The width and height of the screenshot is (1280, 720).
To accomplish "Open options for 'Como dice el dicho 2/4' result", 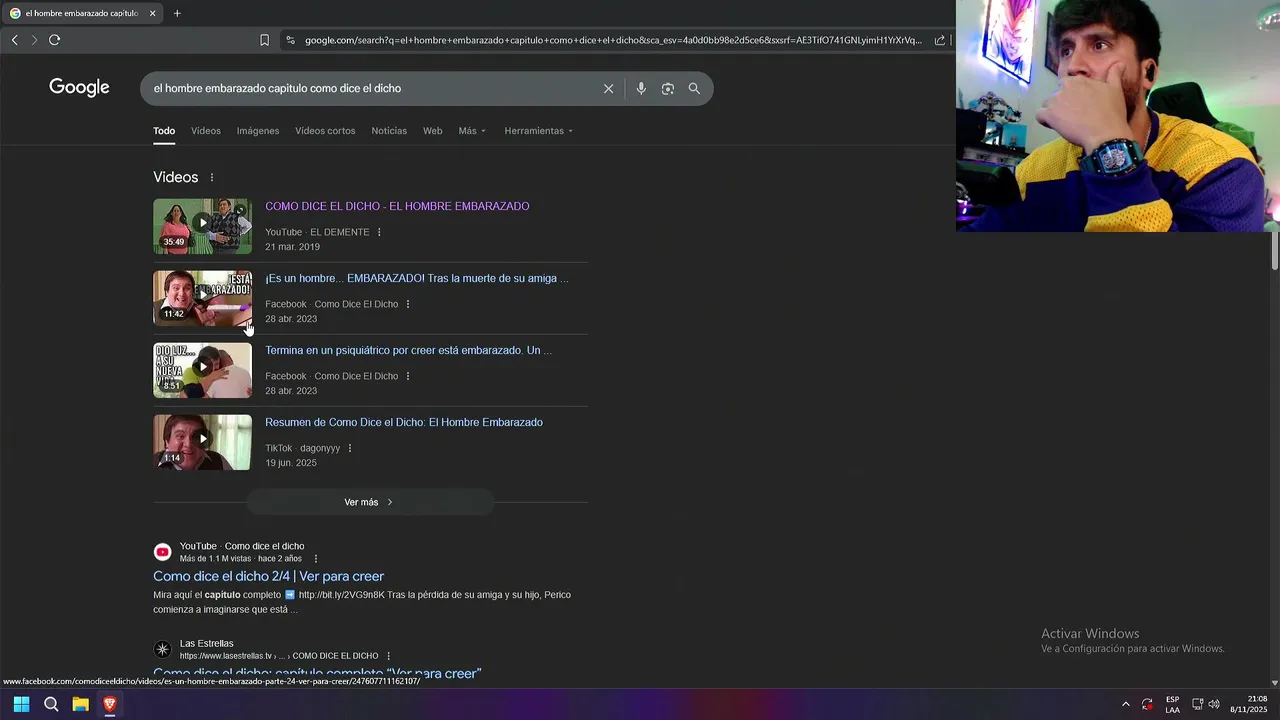I will [x=316, y=559].
